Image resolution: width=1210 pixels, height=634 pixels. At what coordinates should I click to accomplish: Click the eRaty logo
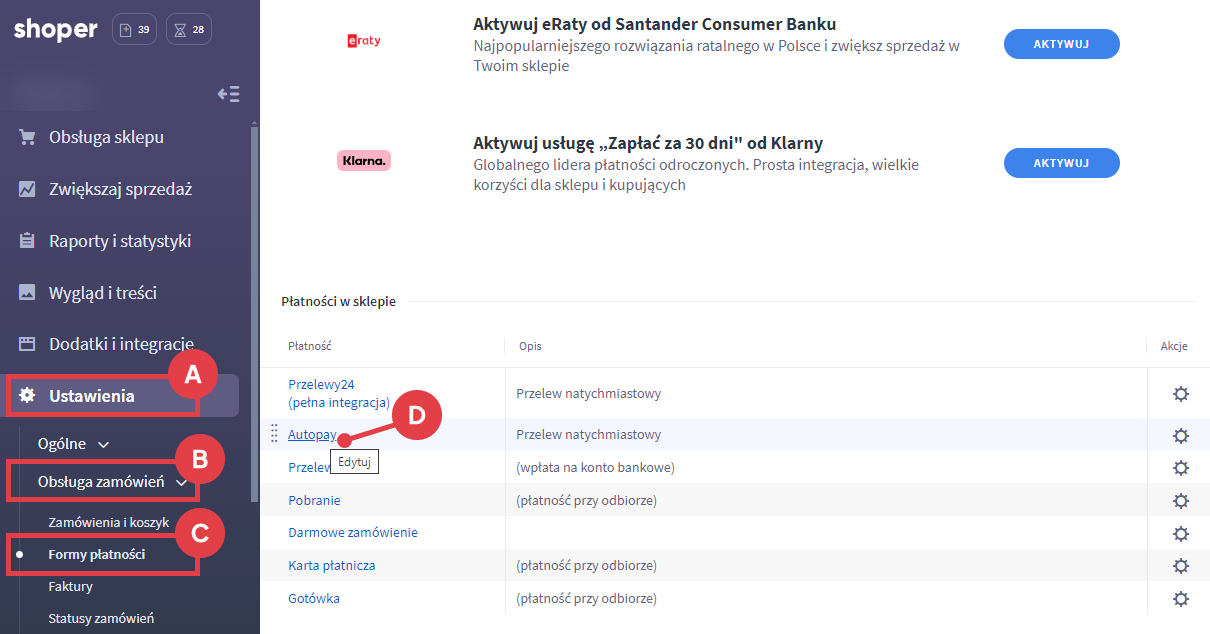pos(363,41)
